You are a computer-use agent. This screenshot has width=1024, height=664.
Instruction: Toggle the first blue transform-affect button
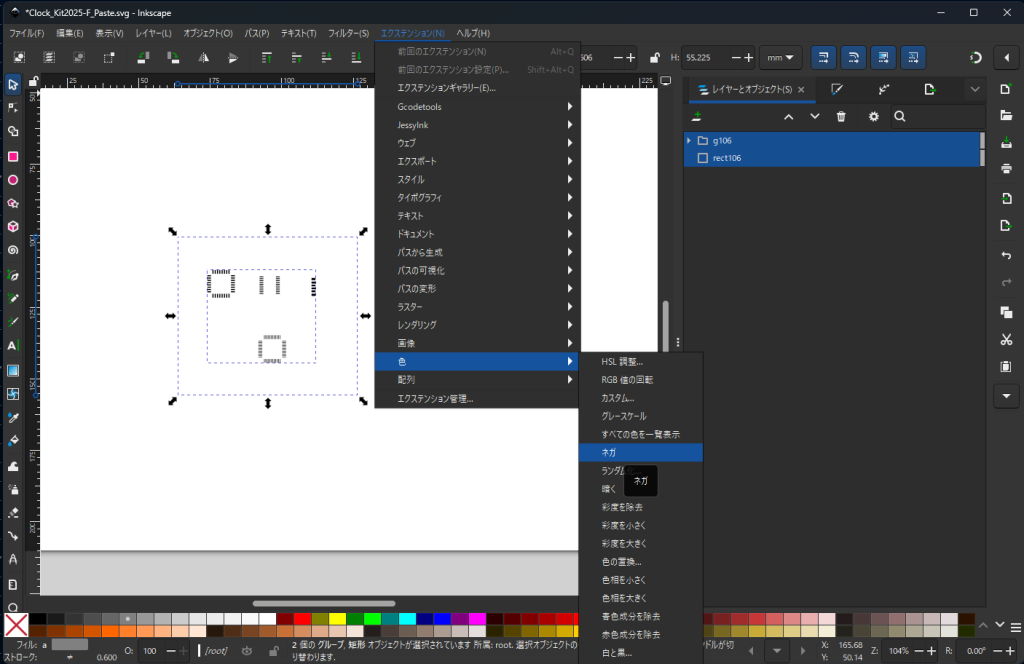[x=824, y=58]
